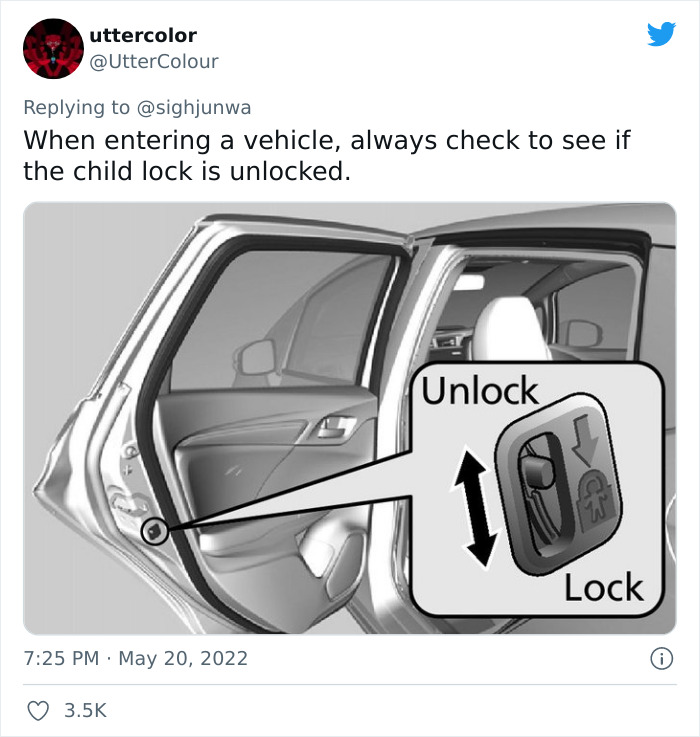Click the gray down arrow above child lock
This screenshot has width=700, height=737.
click(x=585, y=440)
